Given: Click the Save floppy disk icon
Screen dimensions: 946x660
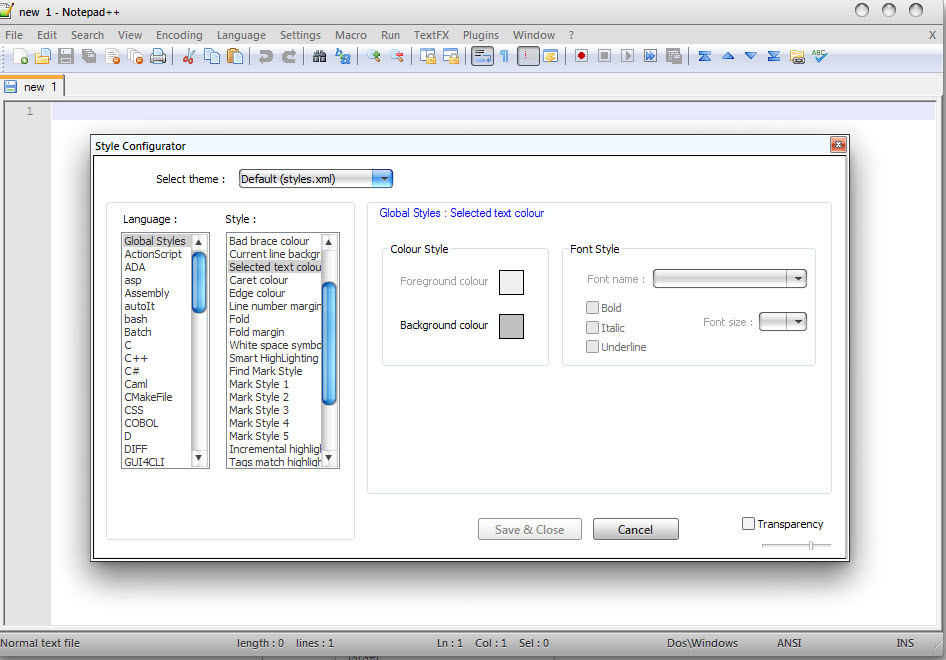Looking at the screenshot, I should (66, 57).
